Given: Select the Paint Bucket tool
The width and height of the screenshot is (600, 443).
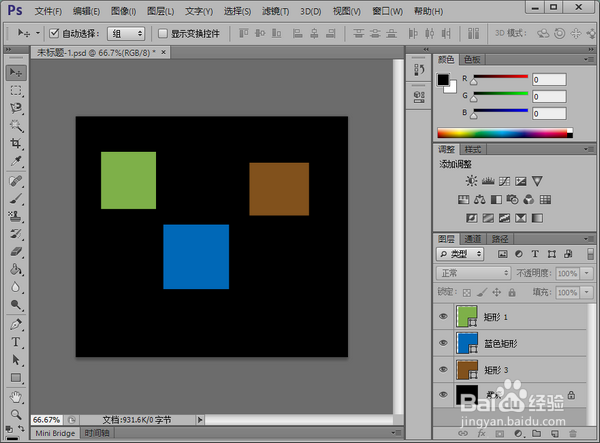Looking at the screenshot, I should pyautogui.click(x=16, y=269).
